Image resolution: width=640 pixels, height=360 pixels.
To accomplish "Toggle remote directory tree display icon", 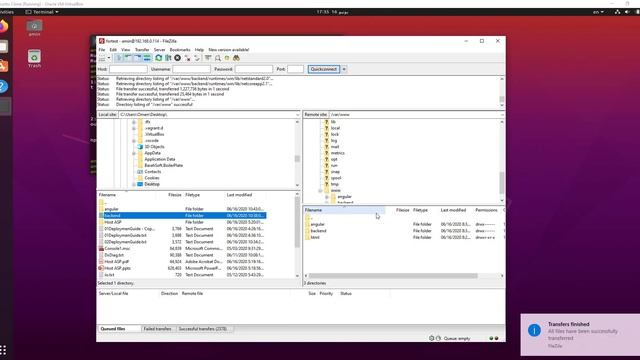I will (138, 58).
